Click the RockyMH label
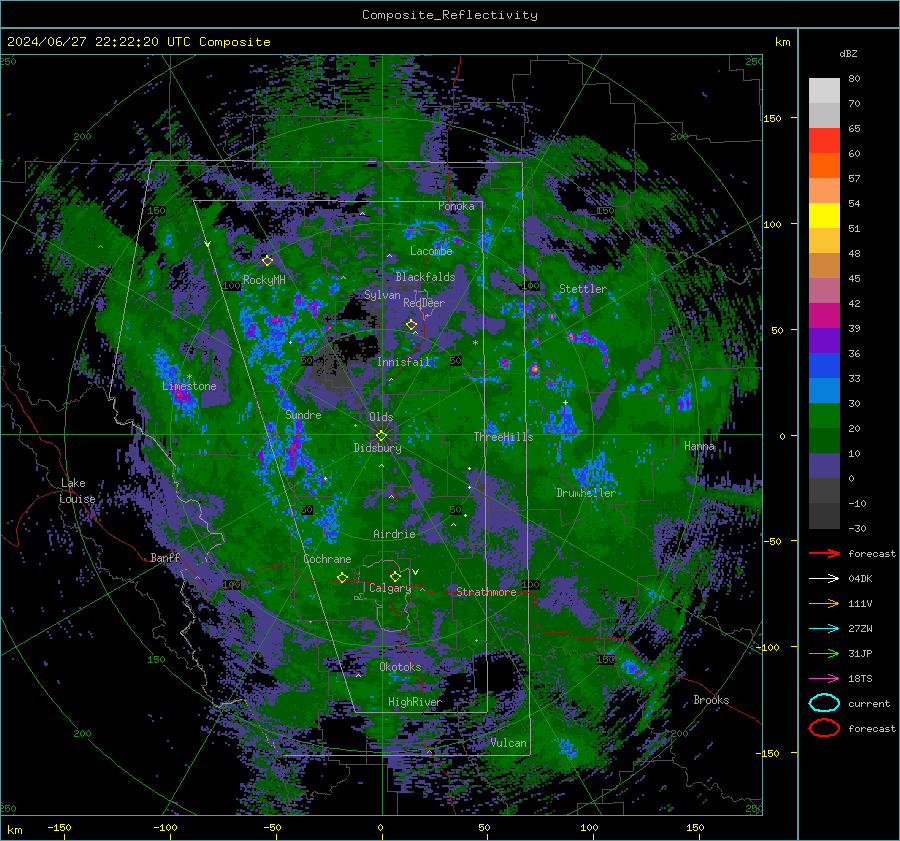 264,280
